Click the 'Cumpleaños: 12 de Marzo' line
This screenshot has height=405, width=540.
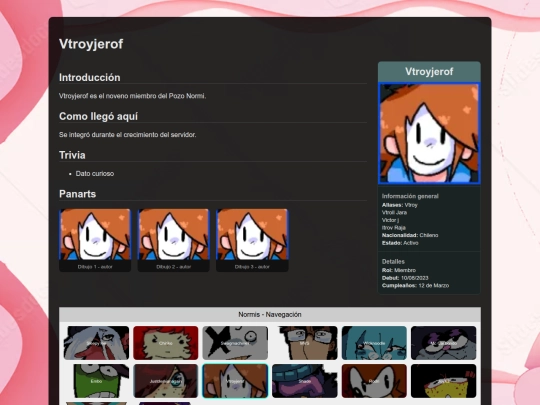pyautogui.click(x=415, y=285)
